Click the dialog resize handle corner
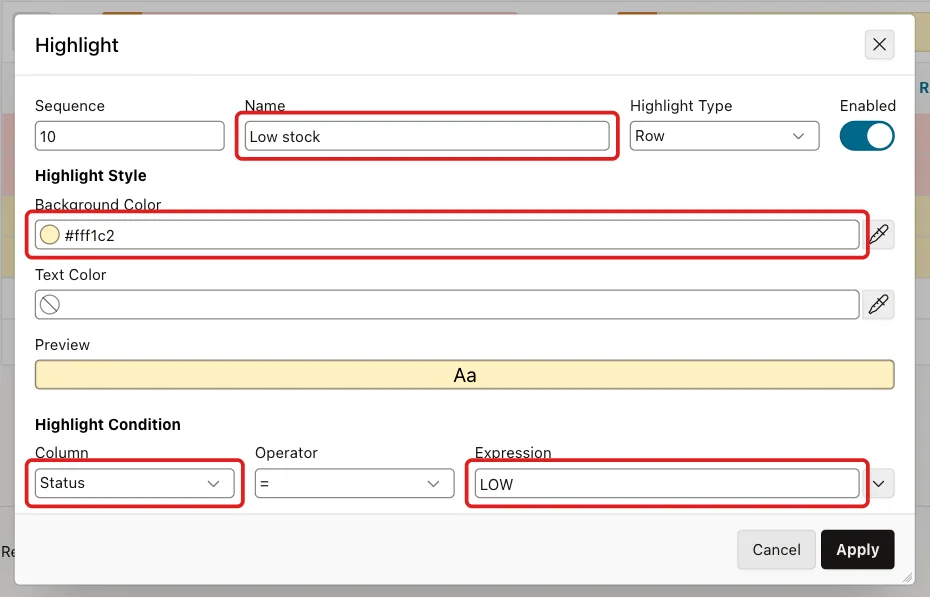The height and width of the screenshot is (598, 930). coord(907,577)
